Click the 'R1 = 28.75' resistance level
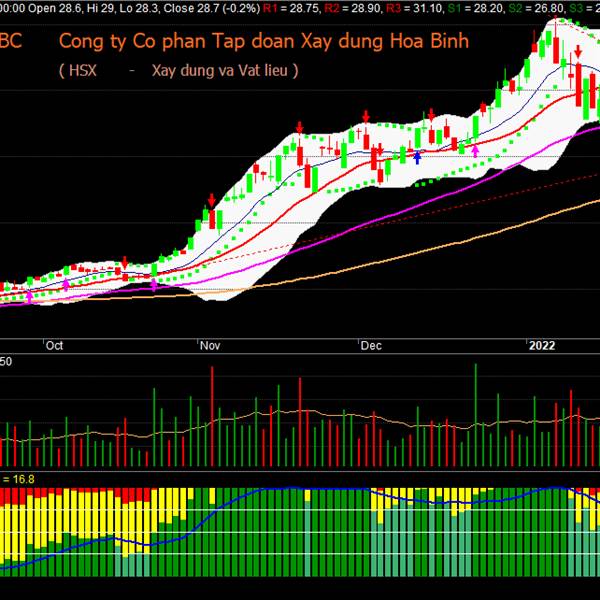The width and height of the screenshot is (600, 600). 292,8
